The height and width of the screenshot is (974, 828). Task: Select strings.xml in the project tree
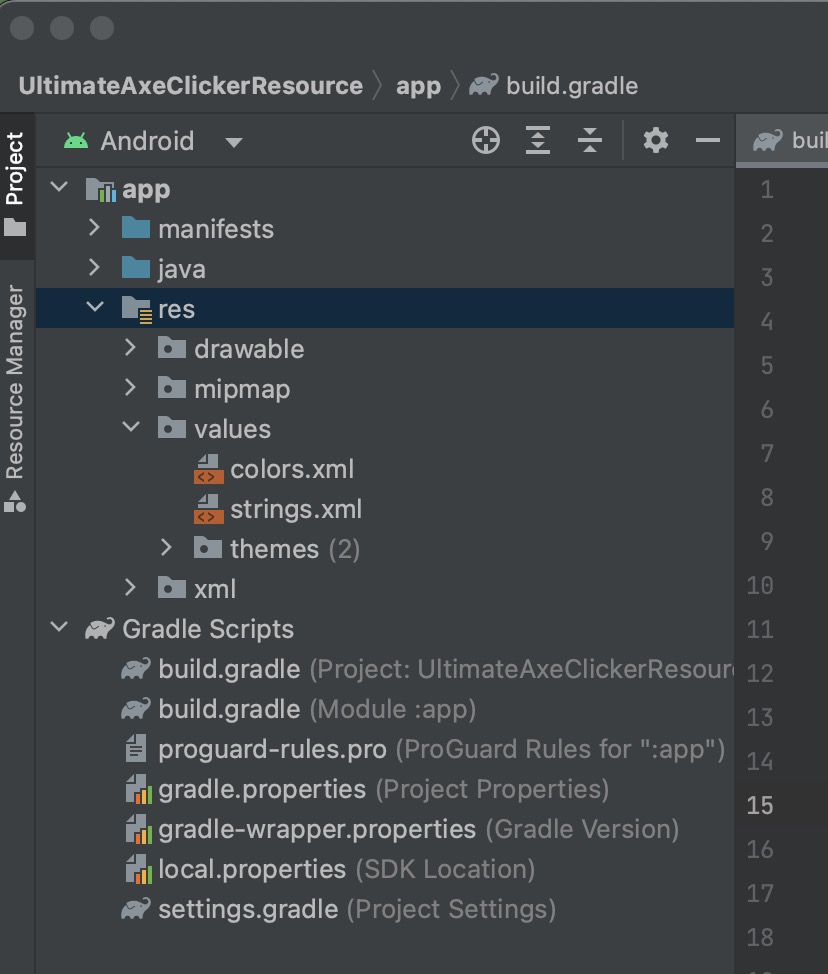[x=296, y=509]
